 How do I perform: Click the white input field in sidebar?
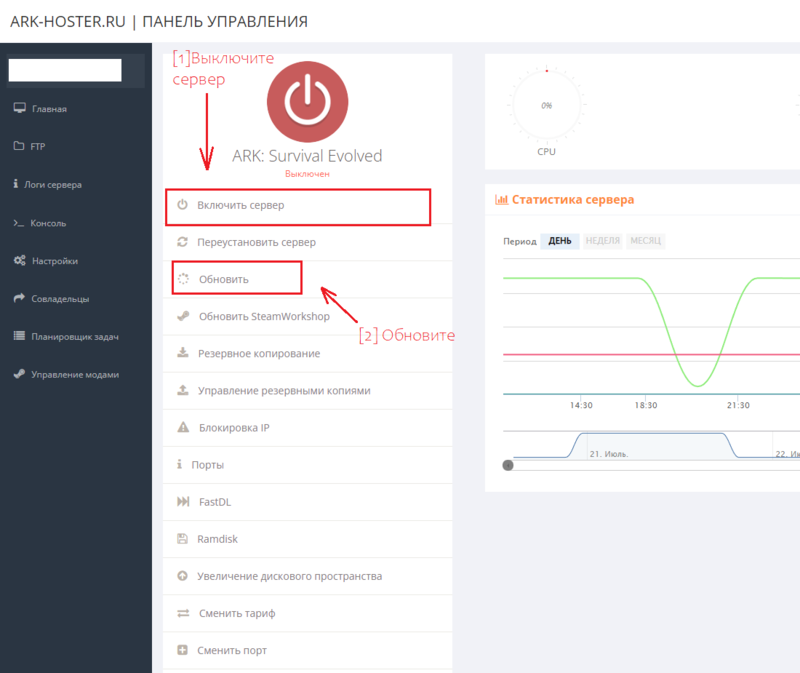(64, 70)
